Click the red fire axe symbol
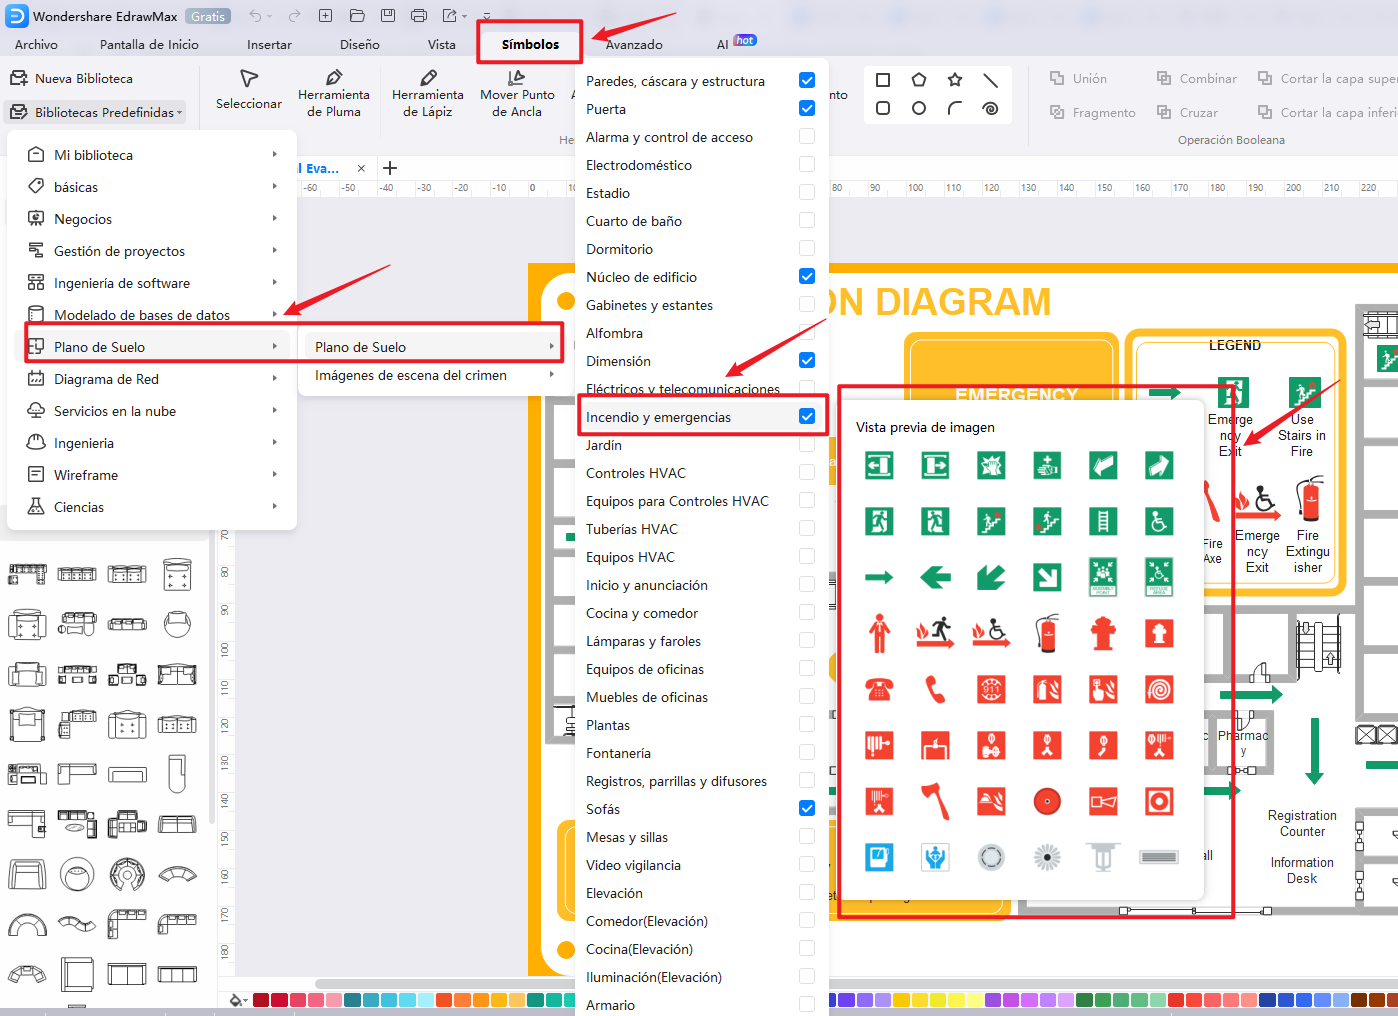Image resolution: width=1398 pixels, height=1016 pixels. coord(935,801)
